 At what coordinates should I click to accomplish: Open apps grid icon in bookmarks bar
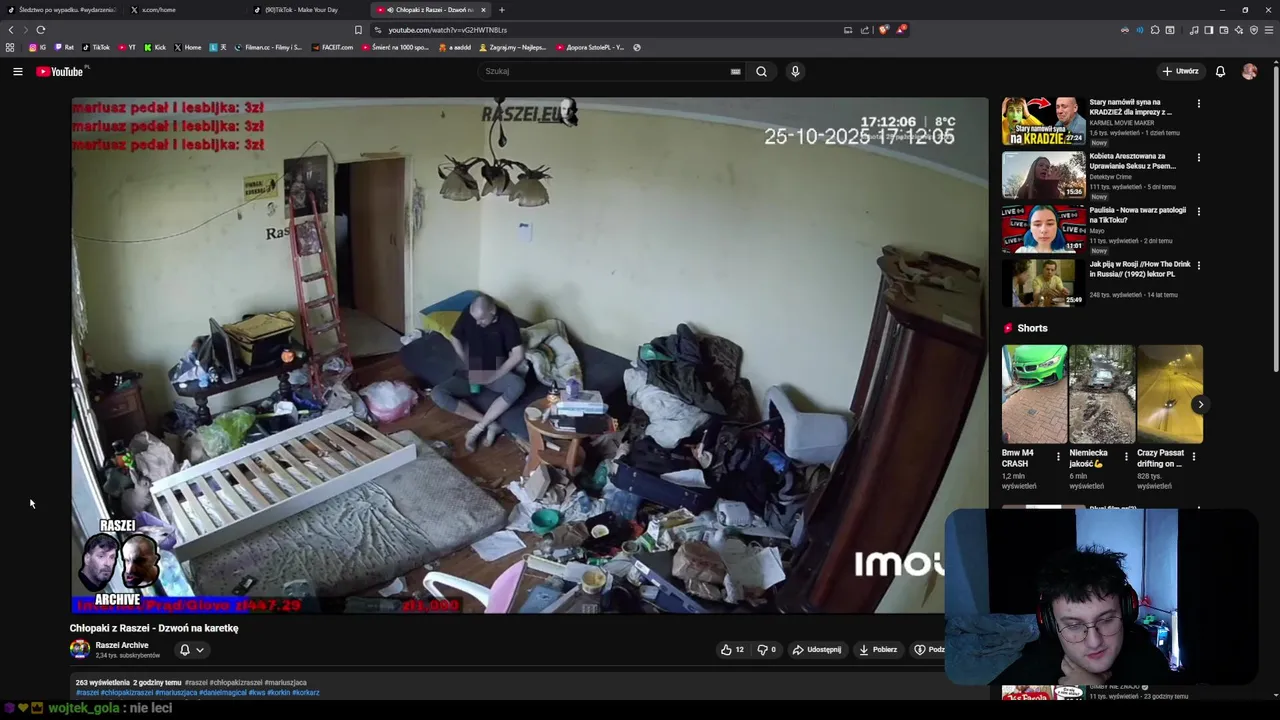click(x=10, y=47)
